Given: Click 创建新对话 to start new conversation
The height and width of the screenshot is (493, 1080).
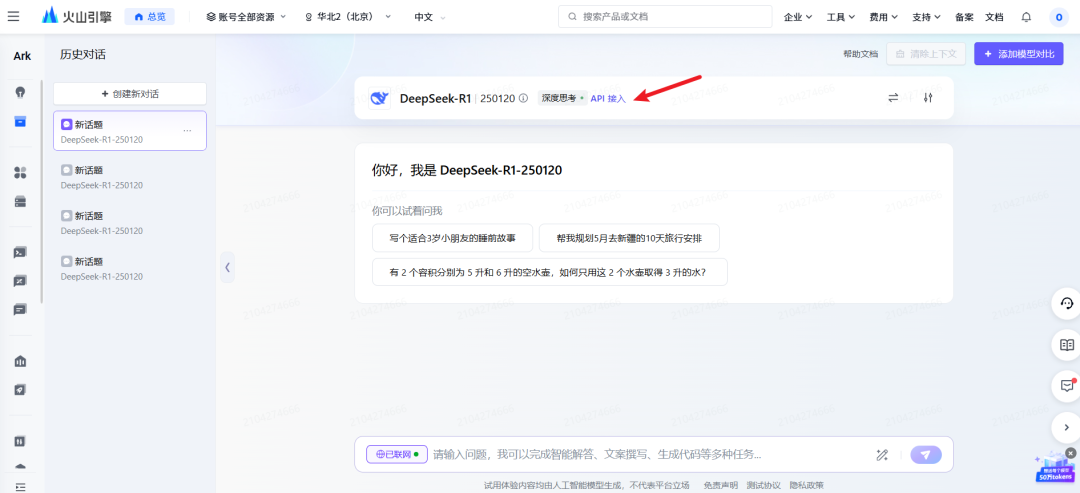Looking at the screenshot, I should 130,94.
